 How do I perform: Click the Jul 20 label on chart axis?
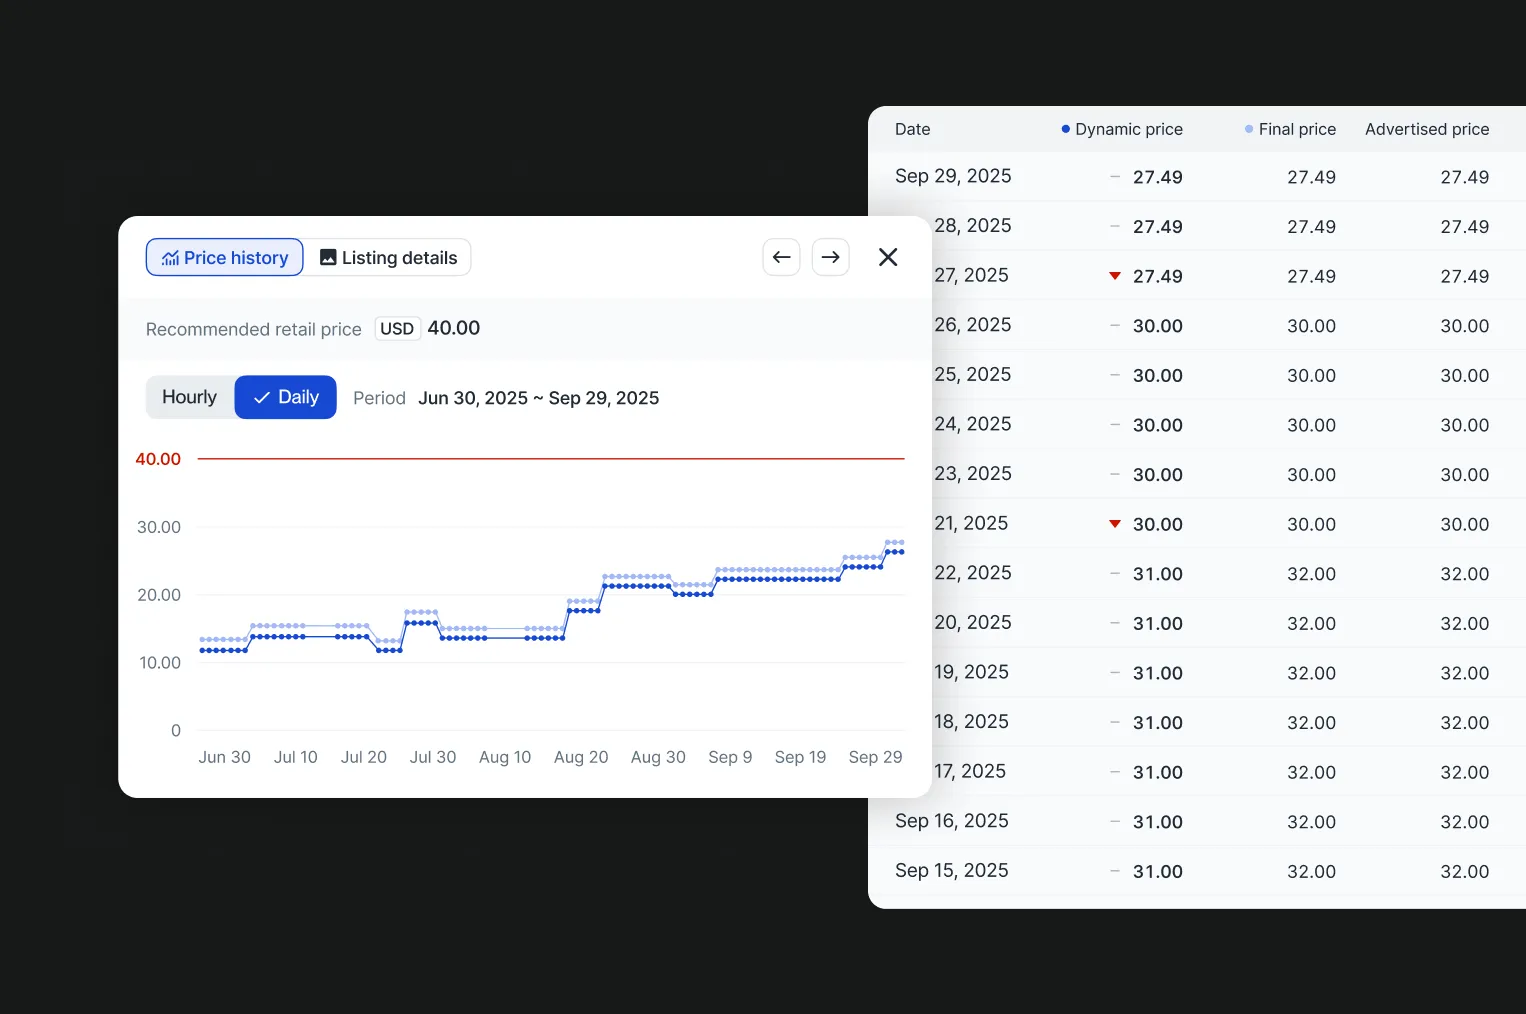pos(363,757)
